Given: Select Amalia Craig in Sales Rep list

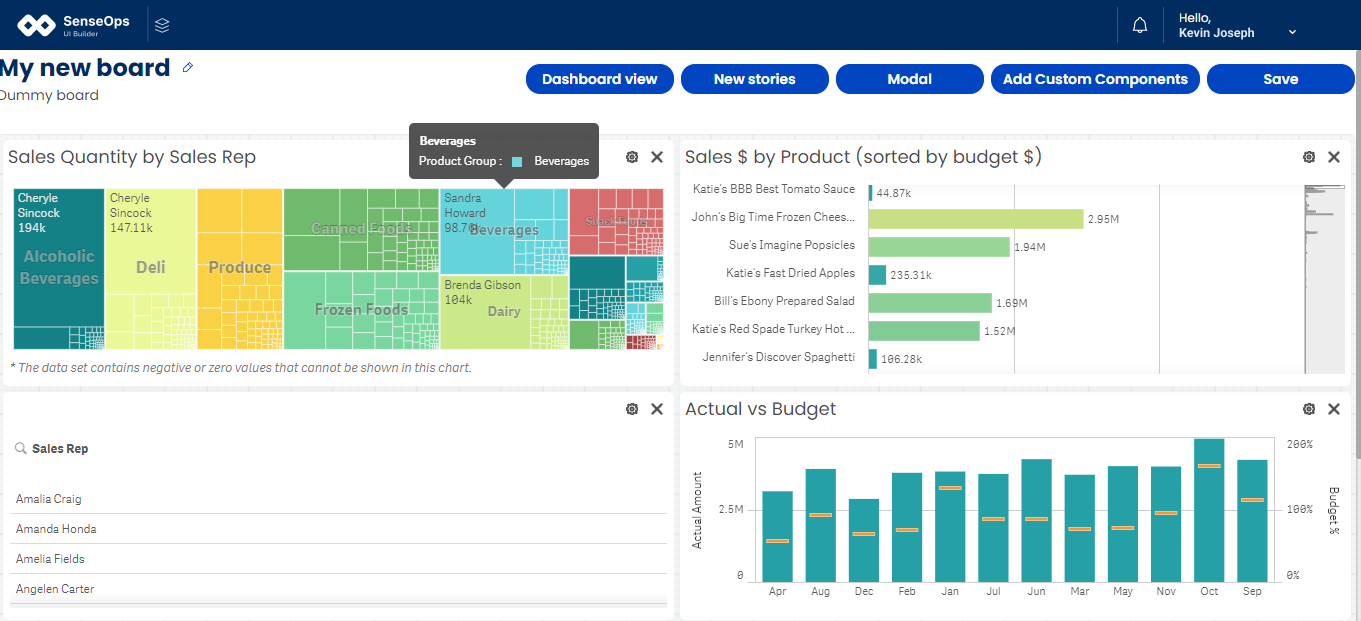Looking at the screenshot, I should pos(339,499).
